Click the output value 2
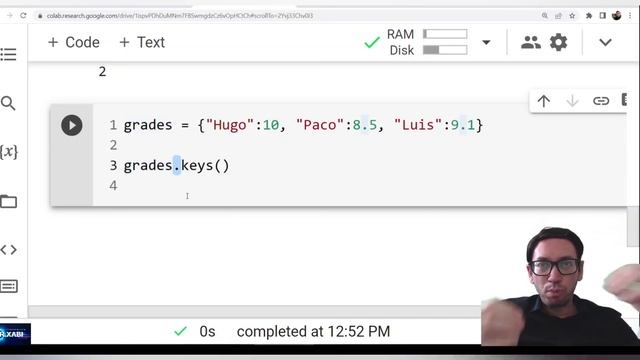The height and width of the screenshot is (360, 640). pyautogui.click(x=102, y=71)
